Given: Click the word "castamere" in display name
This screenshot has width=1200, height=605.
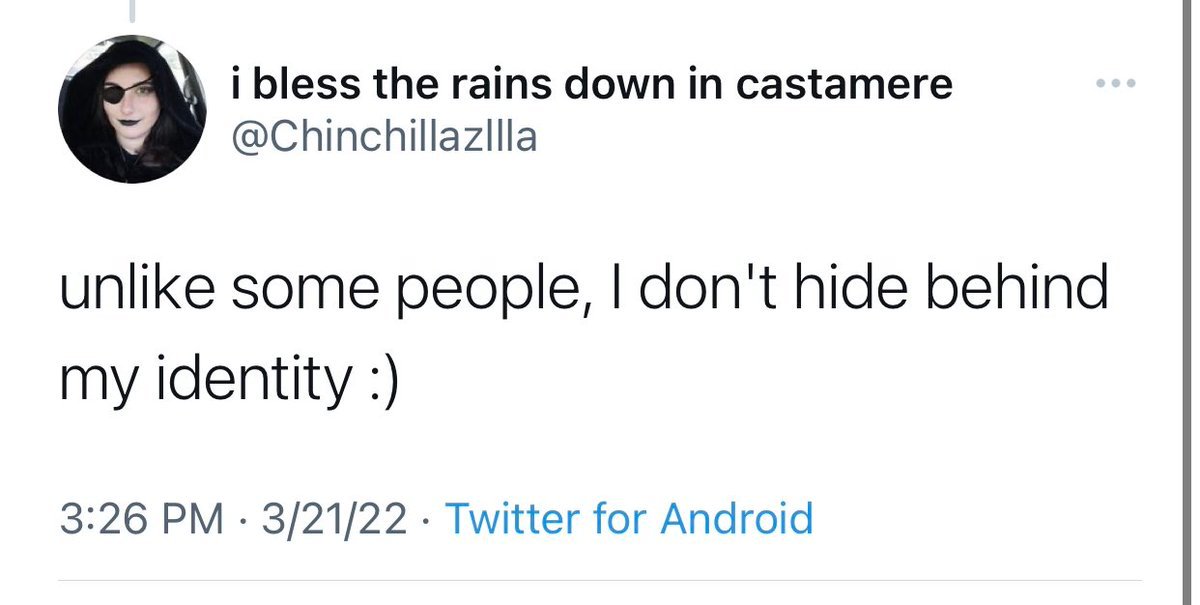Looking at the screenshot, I should (x=844, y=84).
